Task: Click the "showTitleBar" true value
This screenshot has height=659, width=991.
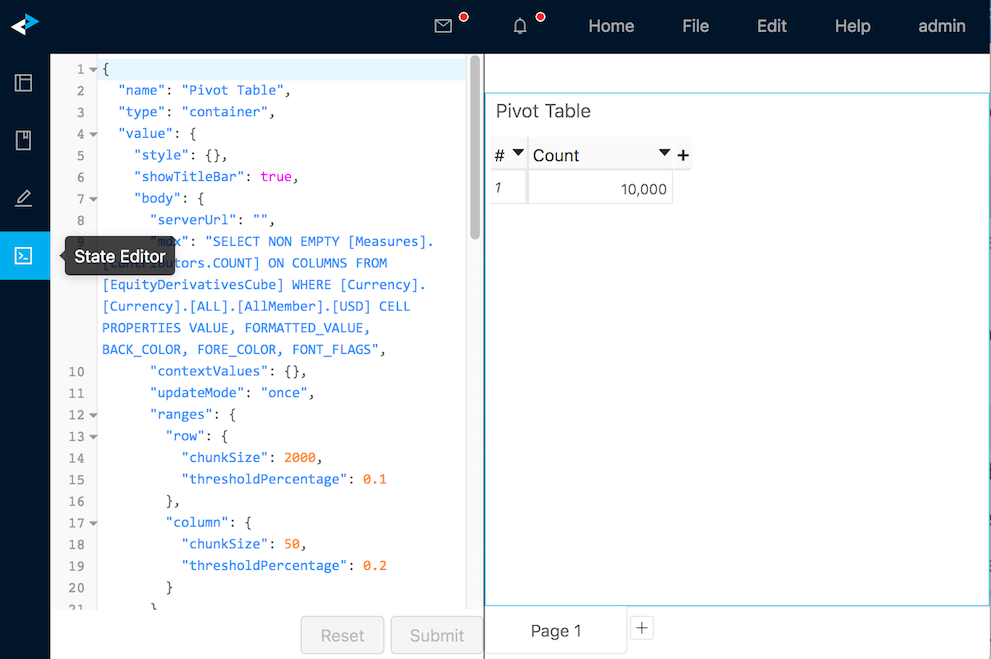Action: 276,177
